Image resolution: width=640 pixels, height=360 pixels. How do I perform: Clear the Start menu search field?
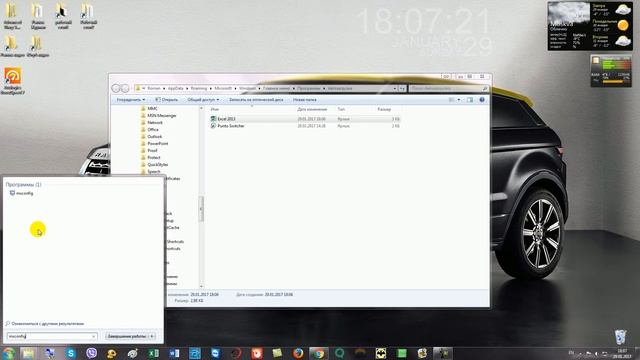(x=94, y=336)
